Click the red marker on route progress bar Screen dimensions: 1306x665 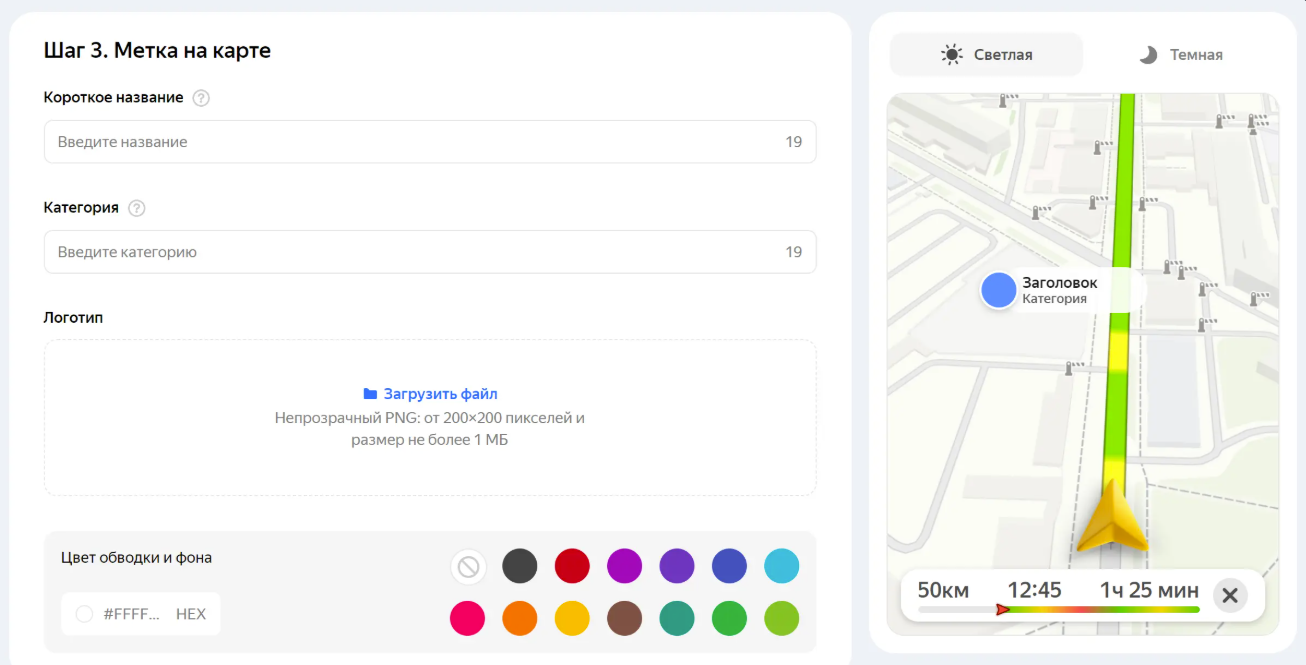click(x=1002, y=609)
